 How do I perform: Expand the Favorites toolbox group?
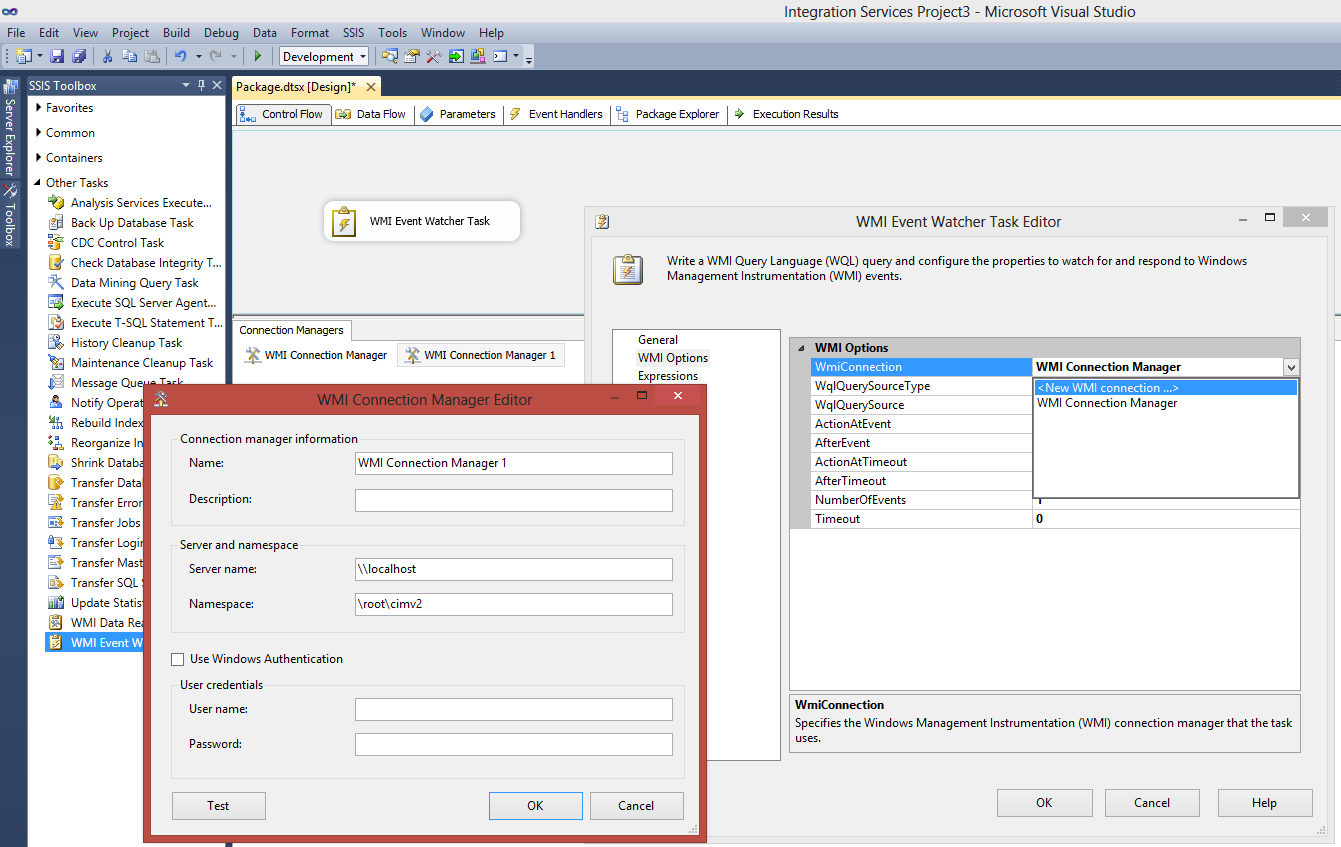[39, 108]
